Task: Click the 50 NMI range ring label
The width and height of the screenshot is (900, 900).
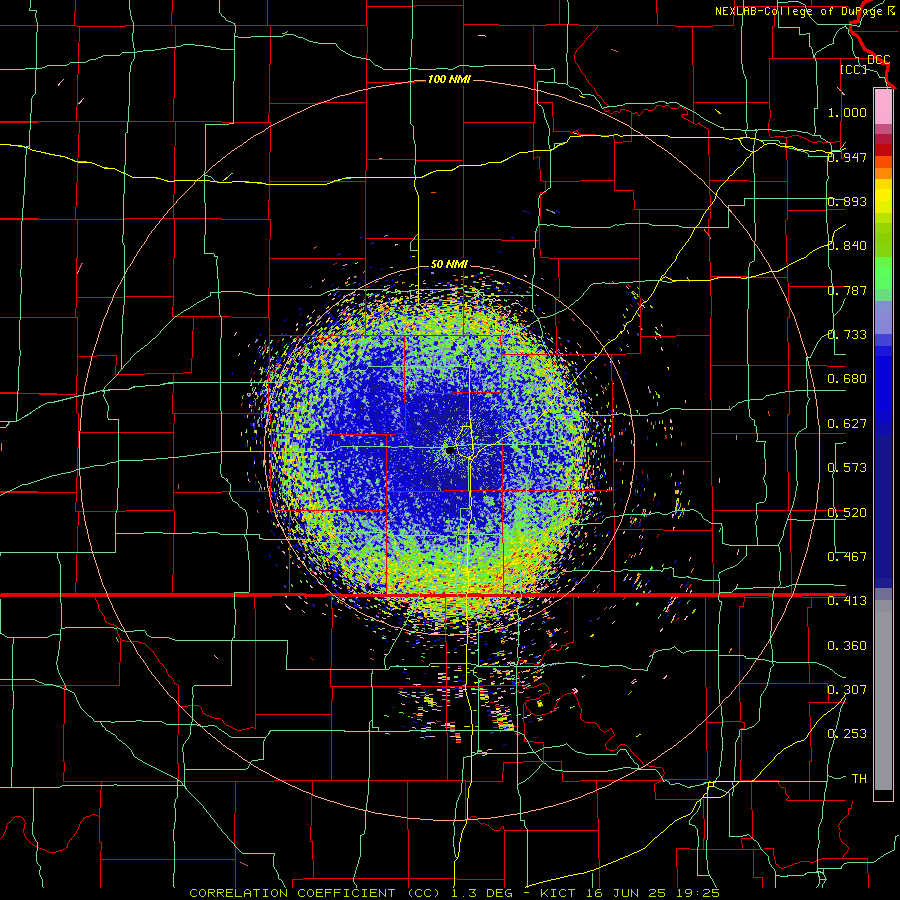Action: point(449,264)
